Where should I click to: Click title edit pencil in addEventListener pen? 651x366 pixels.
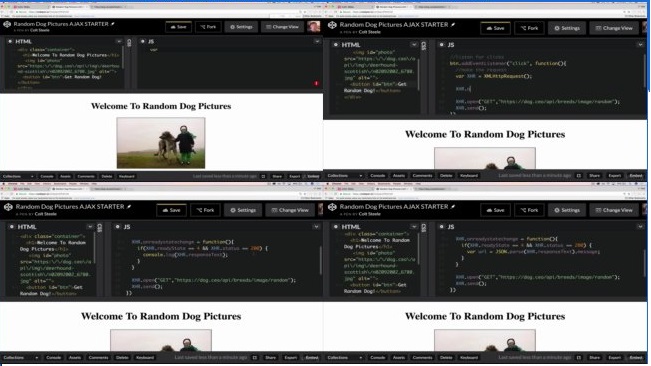tap(453, 25)
